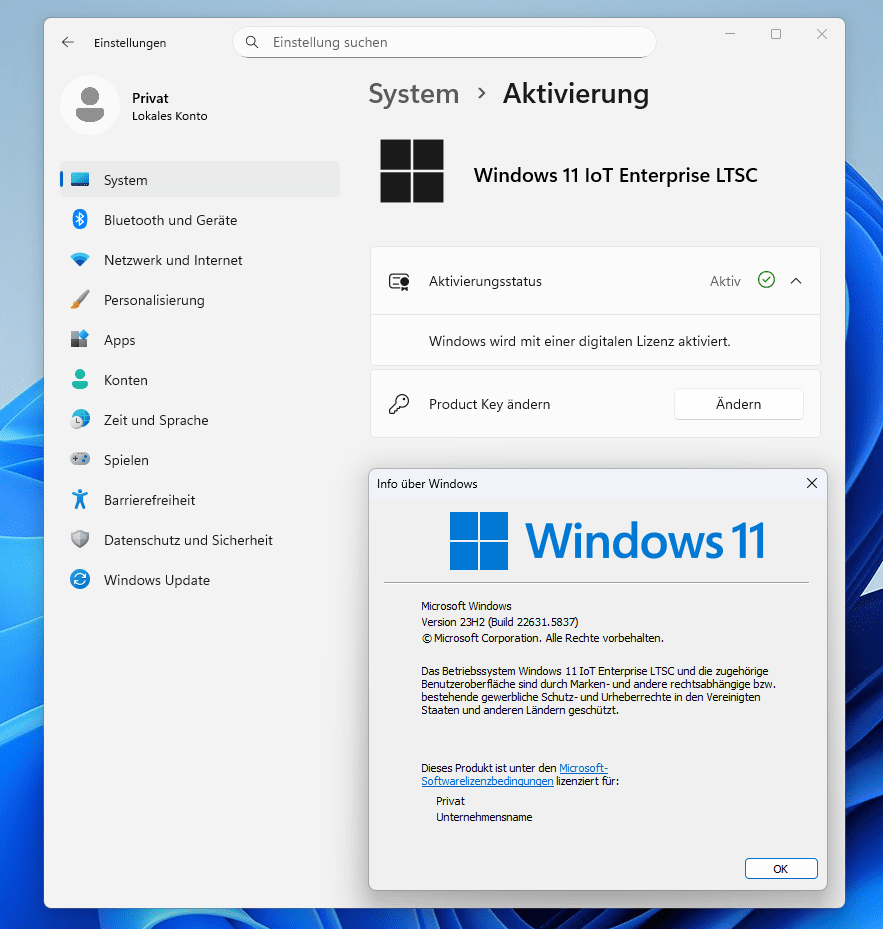Close the Einstellungen window
This screenshot has height=929, width=883.
pos(821,34)
